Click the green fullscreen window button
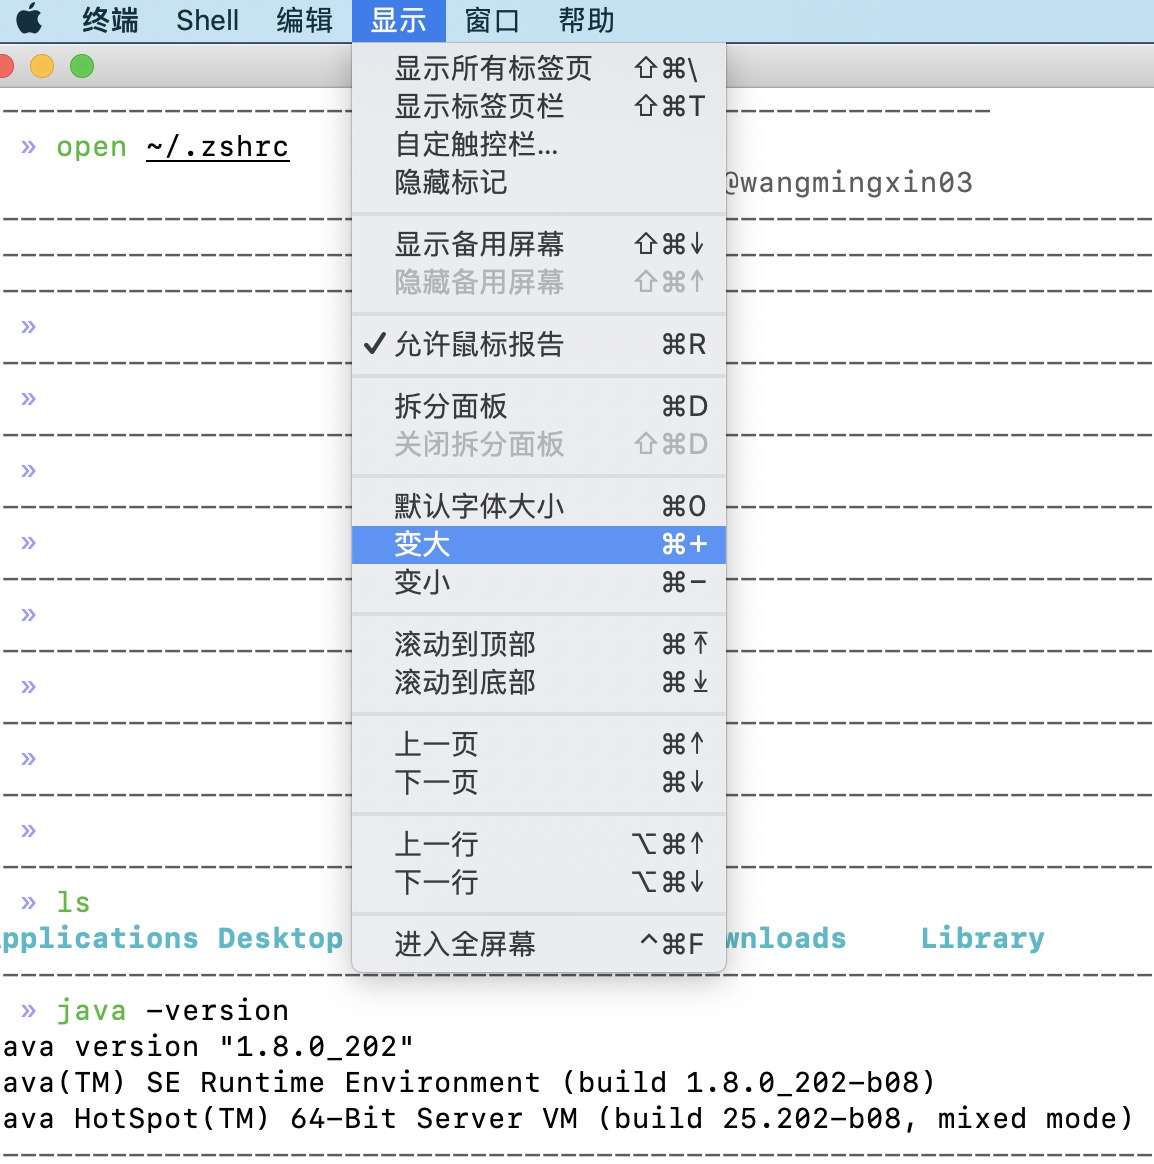 tap(82, 67)
